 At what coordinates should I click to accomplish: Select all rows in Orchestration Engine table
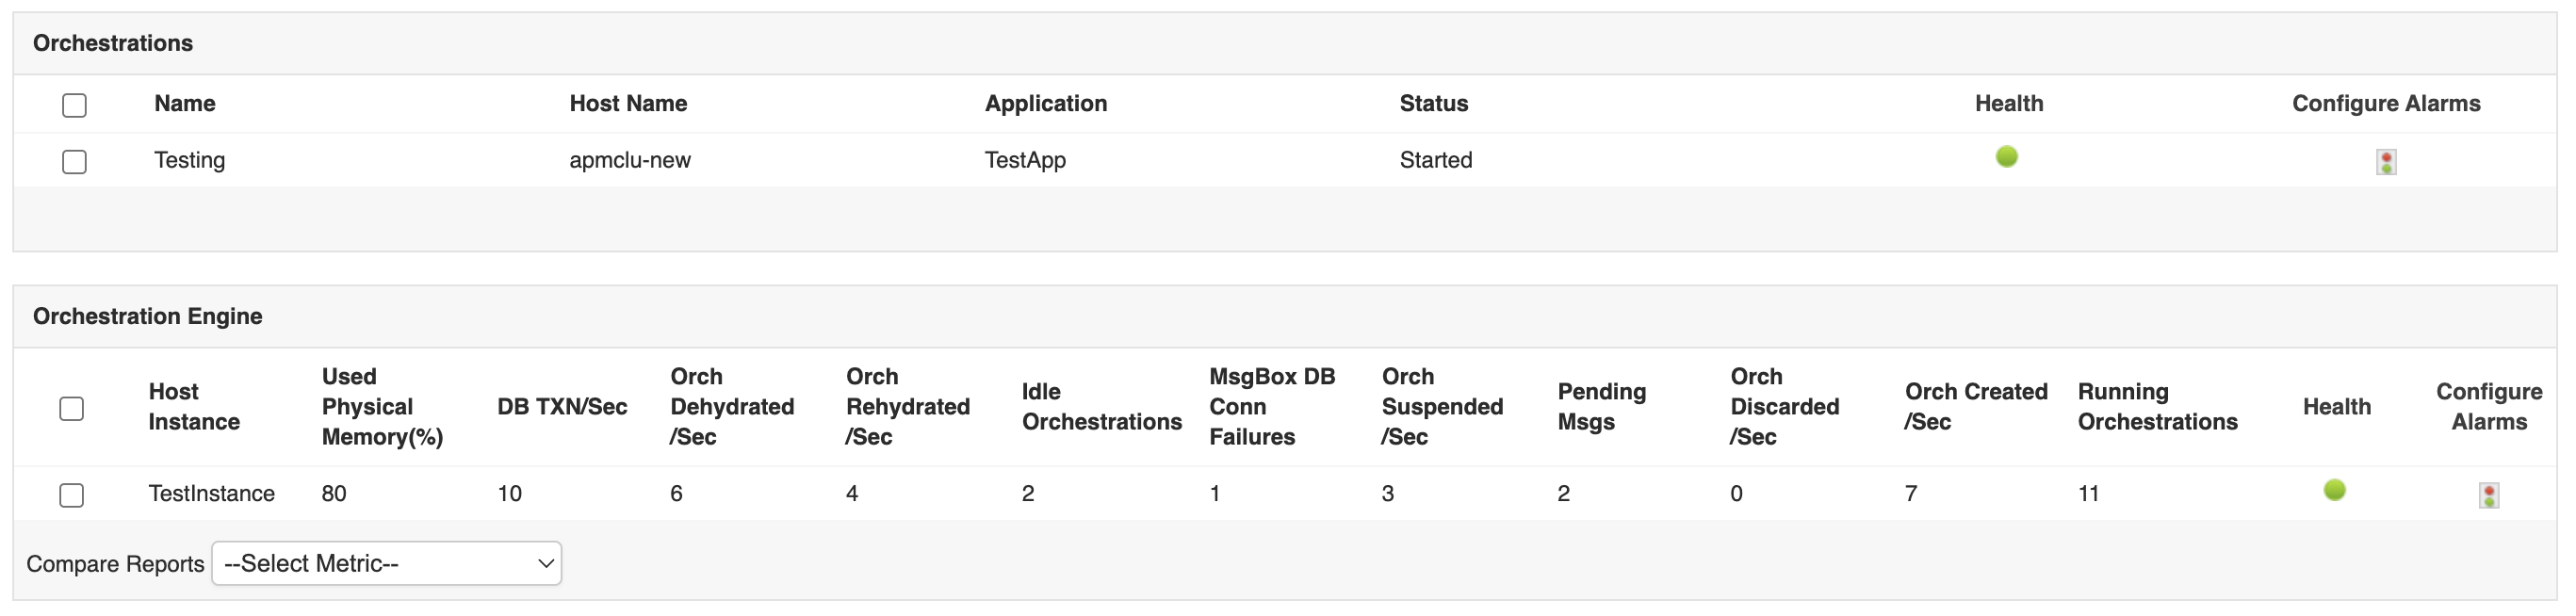(72, 409)
